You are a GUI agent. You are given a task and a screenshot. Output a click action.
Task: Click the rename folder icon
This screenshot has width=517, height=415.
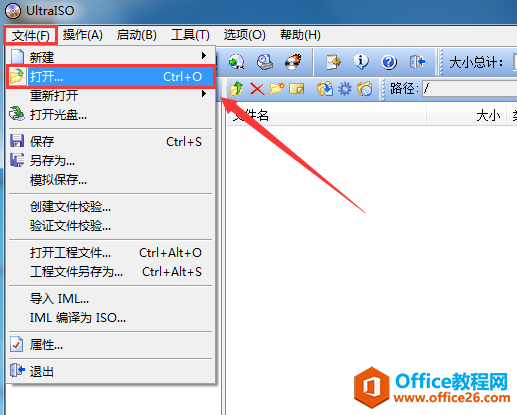point(297,89)
